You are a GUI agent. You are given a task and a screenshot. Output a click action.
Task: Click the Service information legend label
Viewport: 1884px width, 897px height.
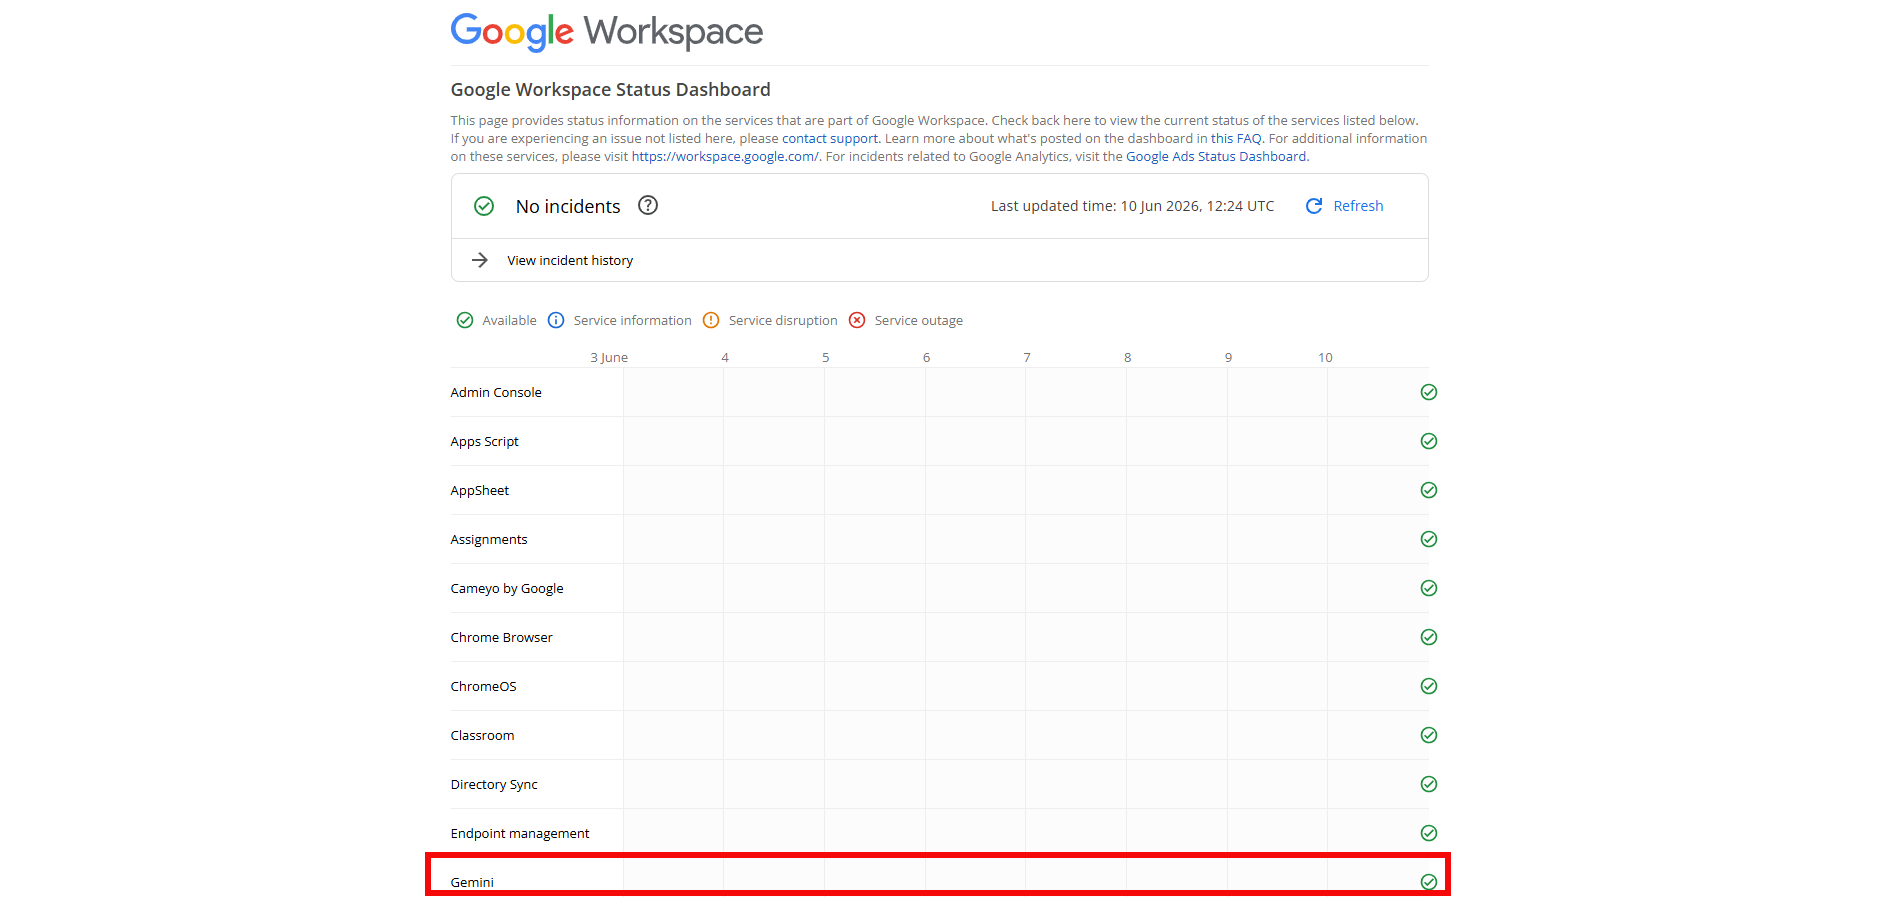click(x=633, y=321)
